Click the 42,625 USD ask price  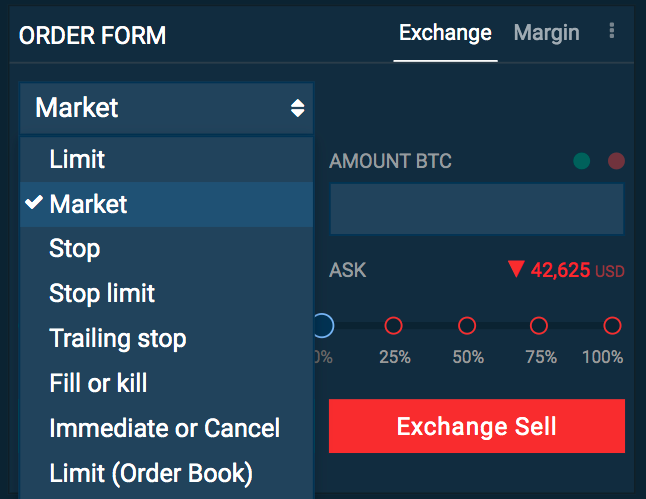[578, 271]
